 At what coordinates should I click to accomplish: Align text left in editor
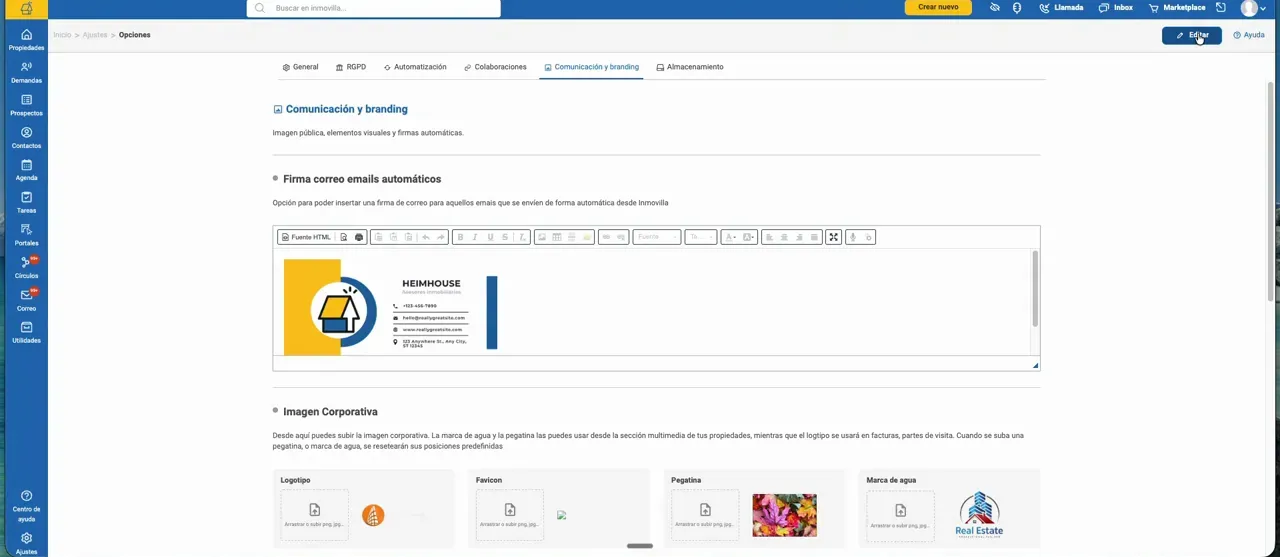769,237
